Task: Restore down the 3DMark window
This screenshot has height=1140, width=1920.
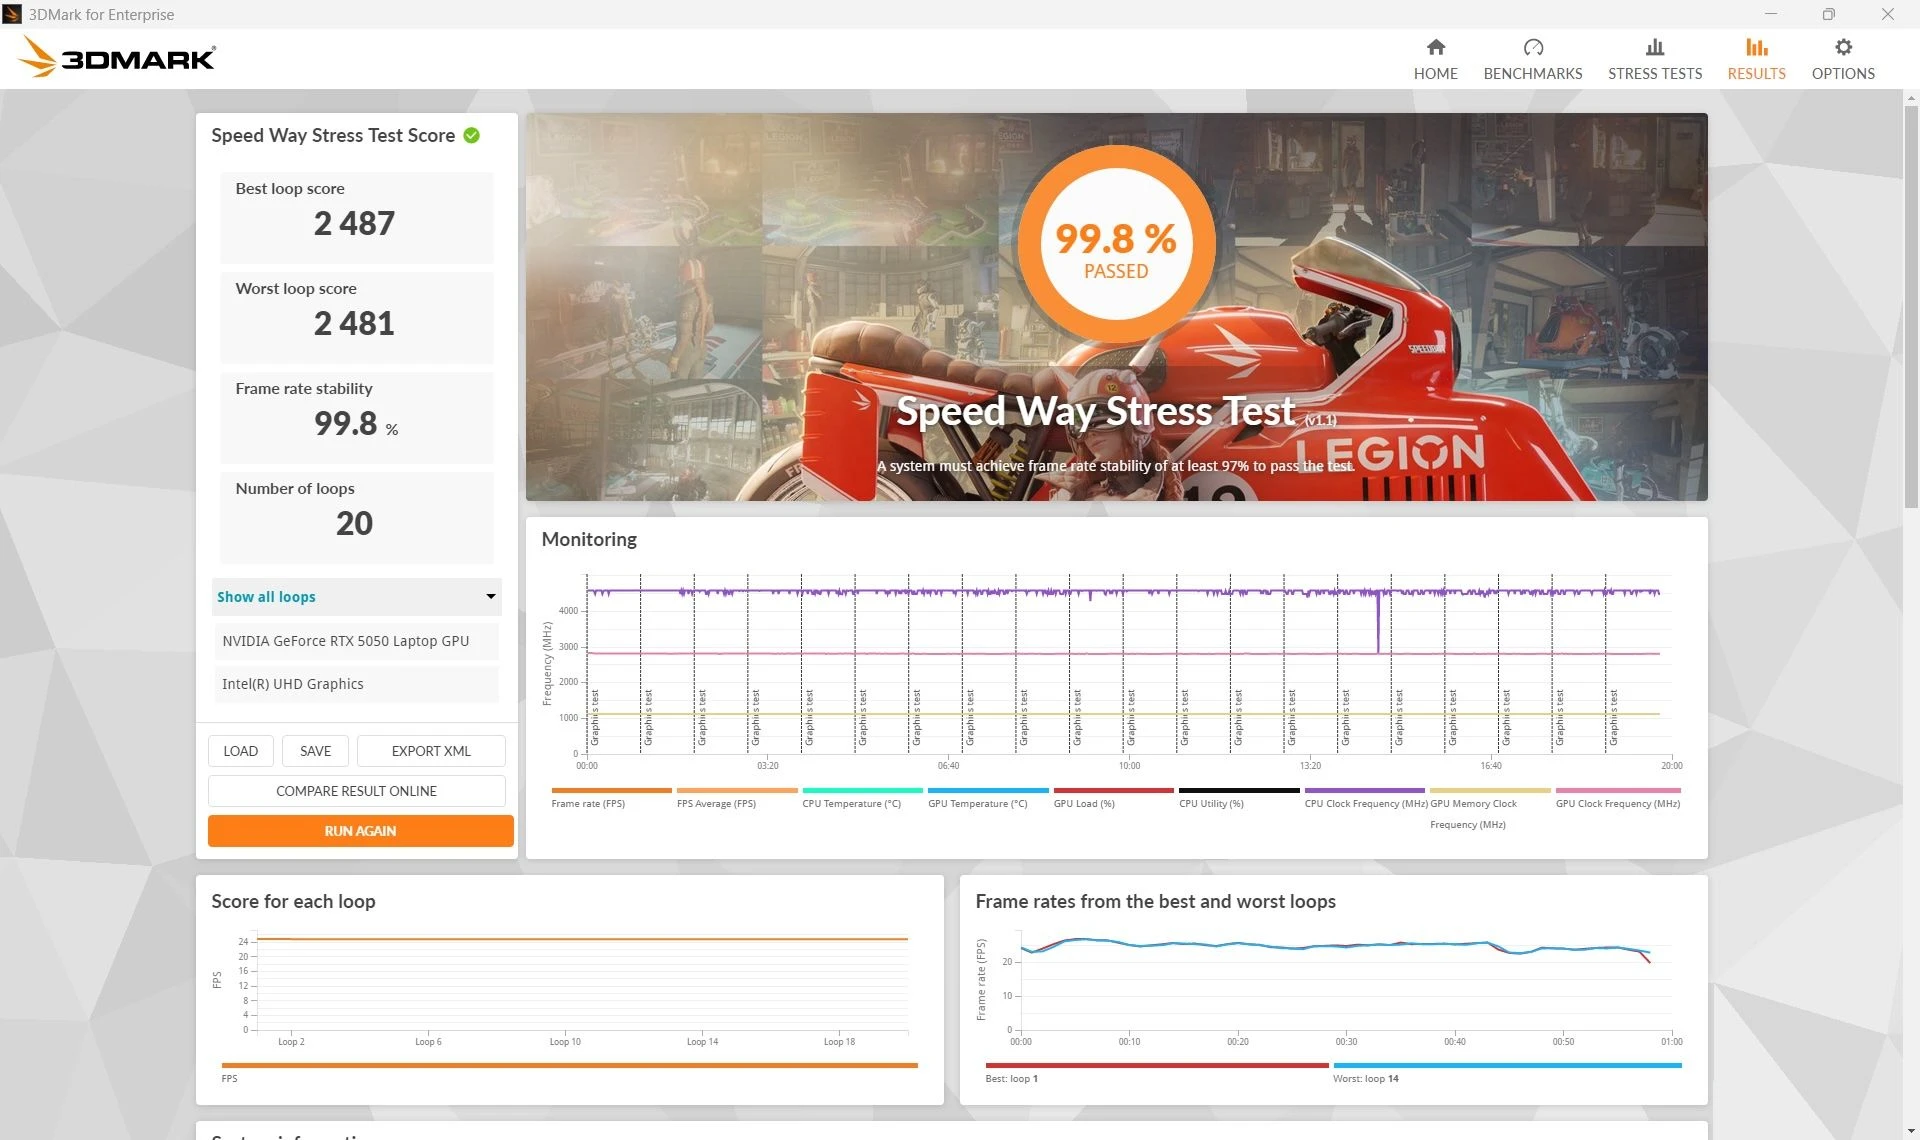Action: [x=1828, y=14]
